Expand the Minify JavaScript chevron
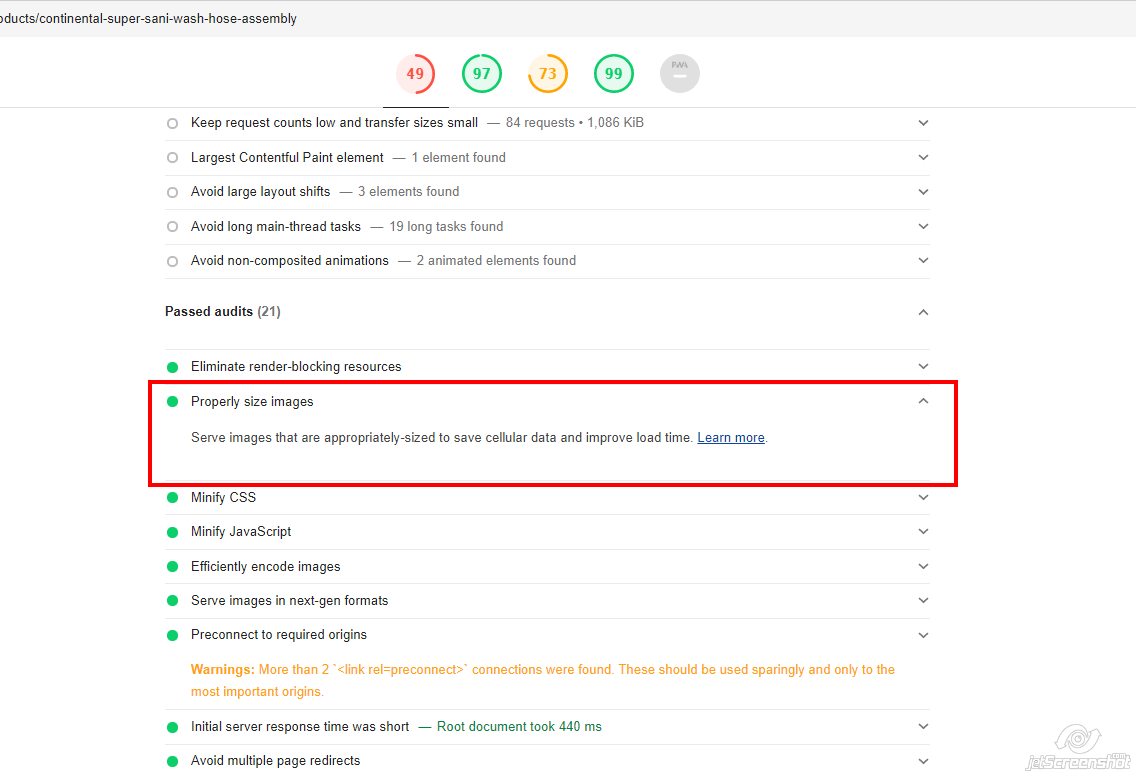The width and height of the screenshot is (1136, 776). tap(923, 532)
